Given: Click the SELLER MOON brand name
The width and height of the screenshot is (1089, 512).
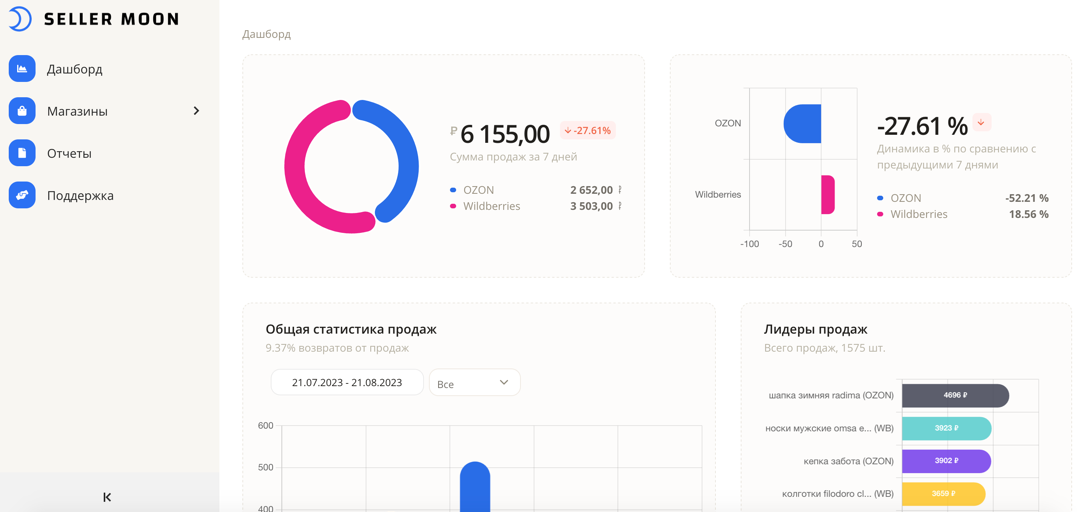Looking at the screenshot, I should pyautogui.click(x=111, y=19).
